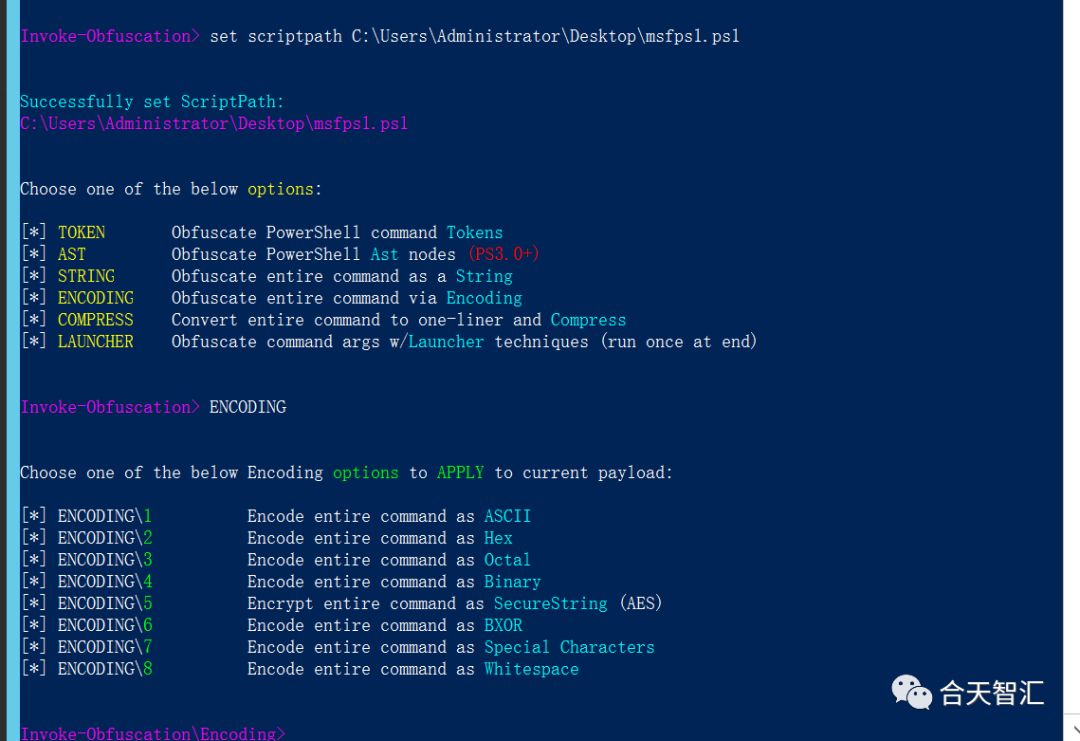This screenshot has height=741, width=1080.
Task: Click the Whitespace encoding keyword
Action: [x=531, y=669]
